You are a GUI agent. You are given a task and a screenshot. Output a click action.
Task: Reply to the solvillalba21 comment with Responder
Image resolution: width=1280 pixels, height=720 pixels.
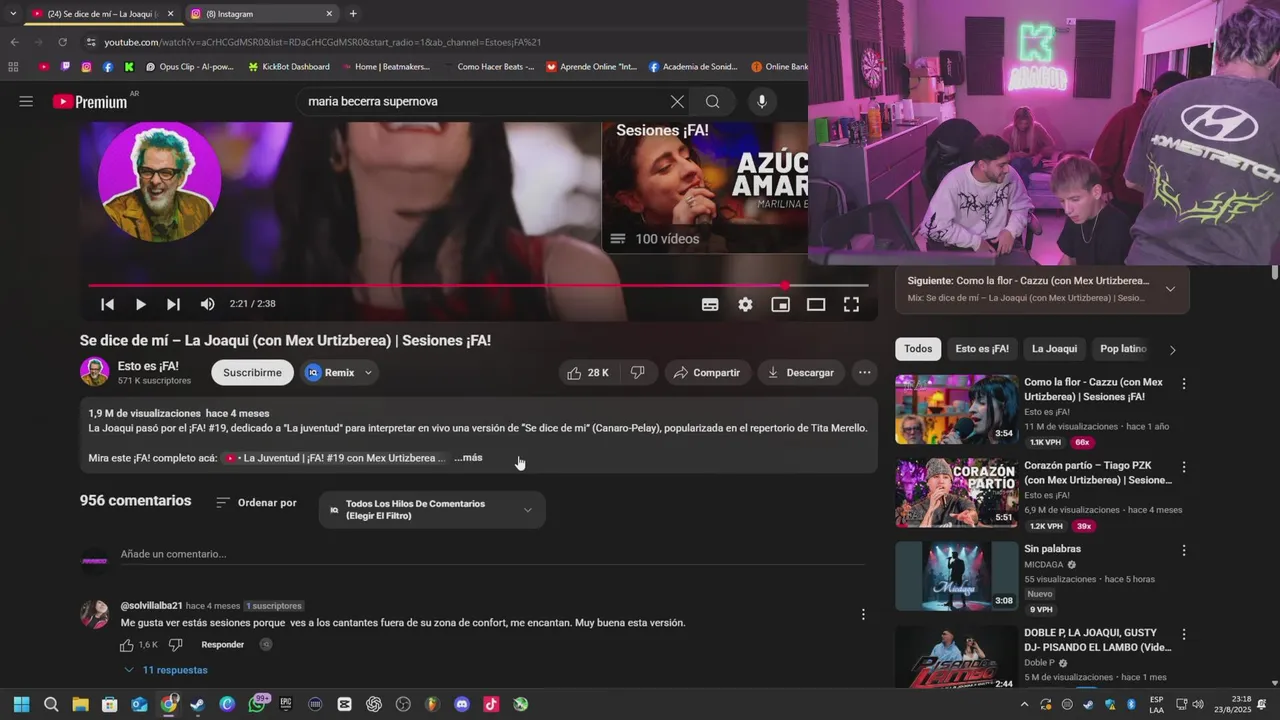click(x=222, y=645)
